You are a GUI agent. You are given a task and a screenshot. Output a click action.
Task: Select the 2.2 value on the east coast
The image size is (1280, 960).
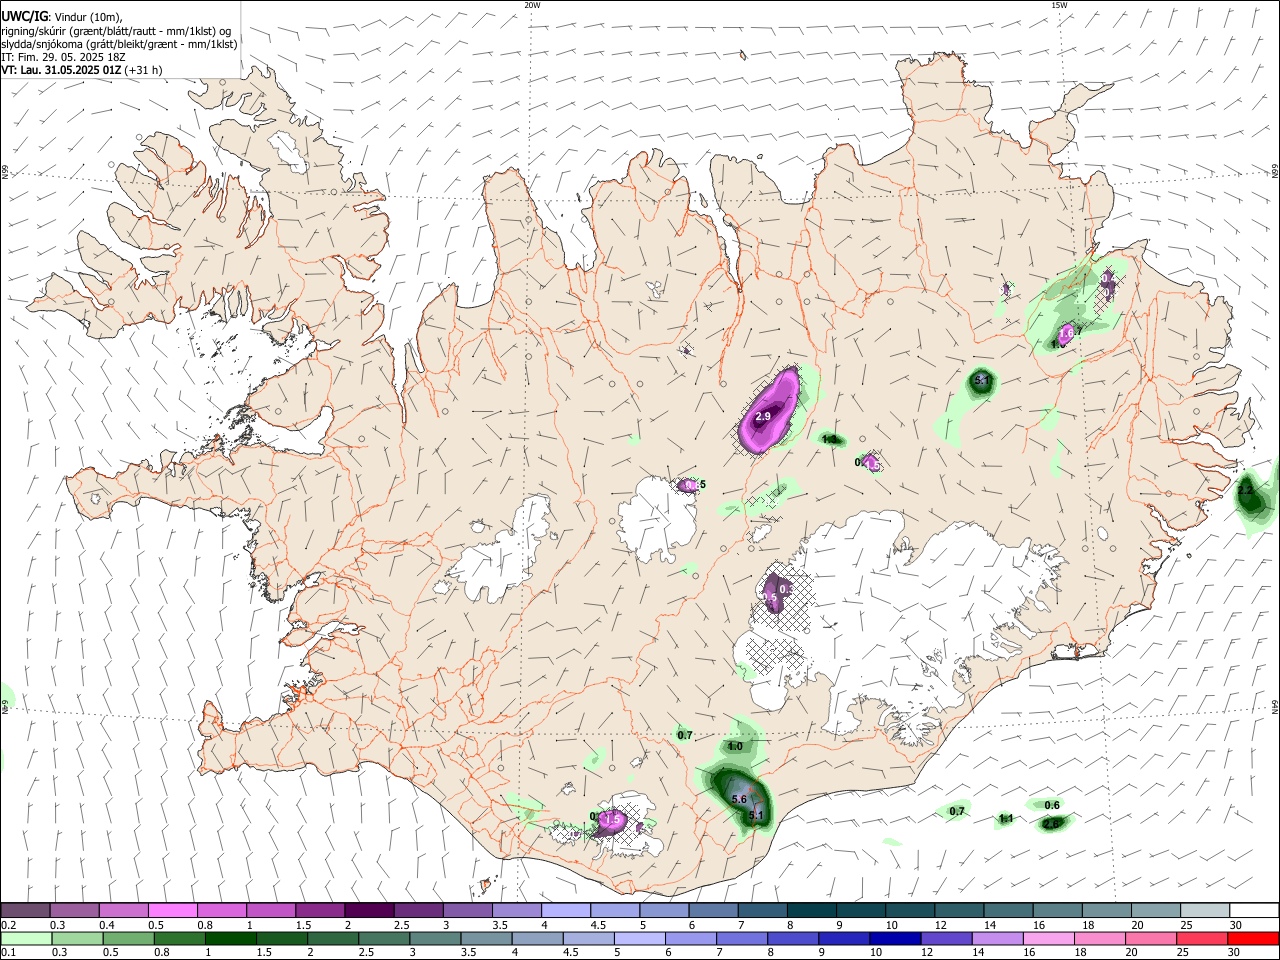click(x=1245, y=490)
